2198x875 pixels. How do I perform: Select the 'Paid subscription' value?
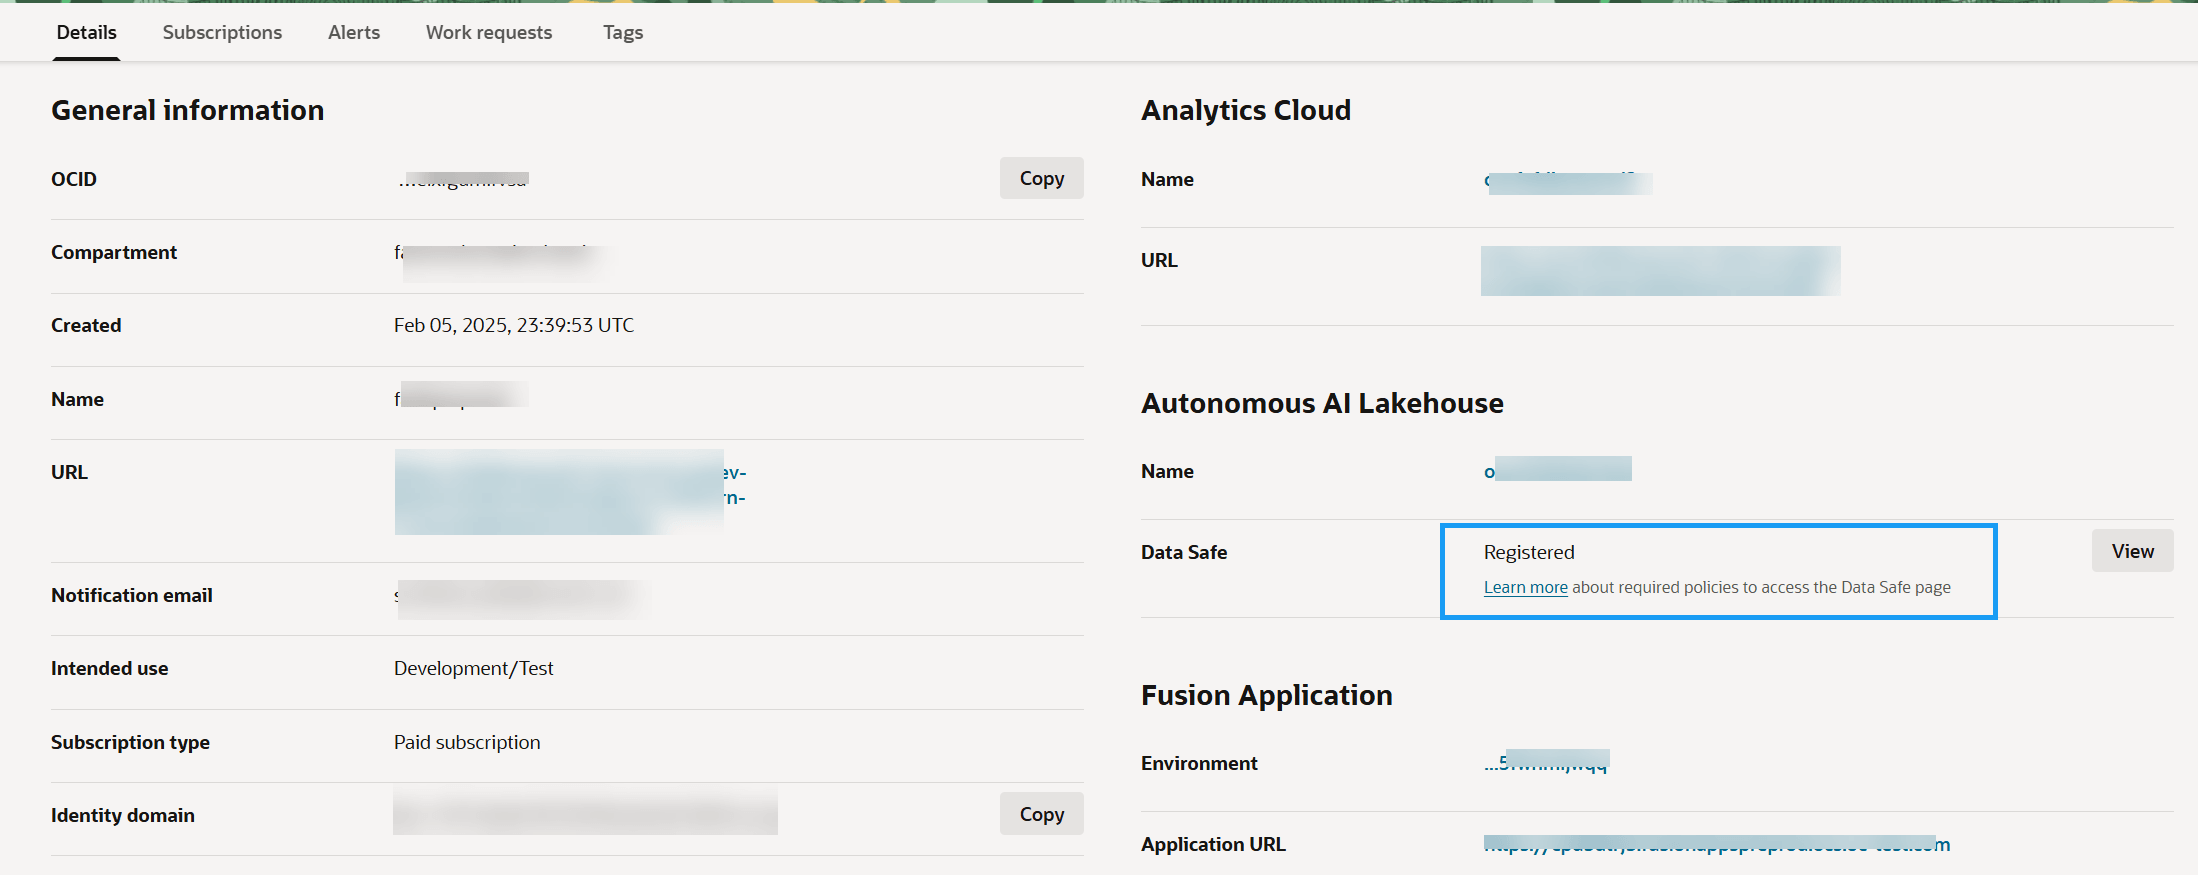click(x=467, y=742)
